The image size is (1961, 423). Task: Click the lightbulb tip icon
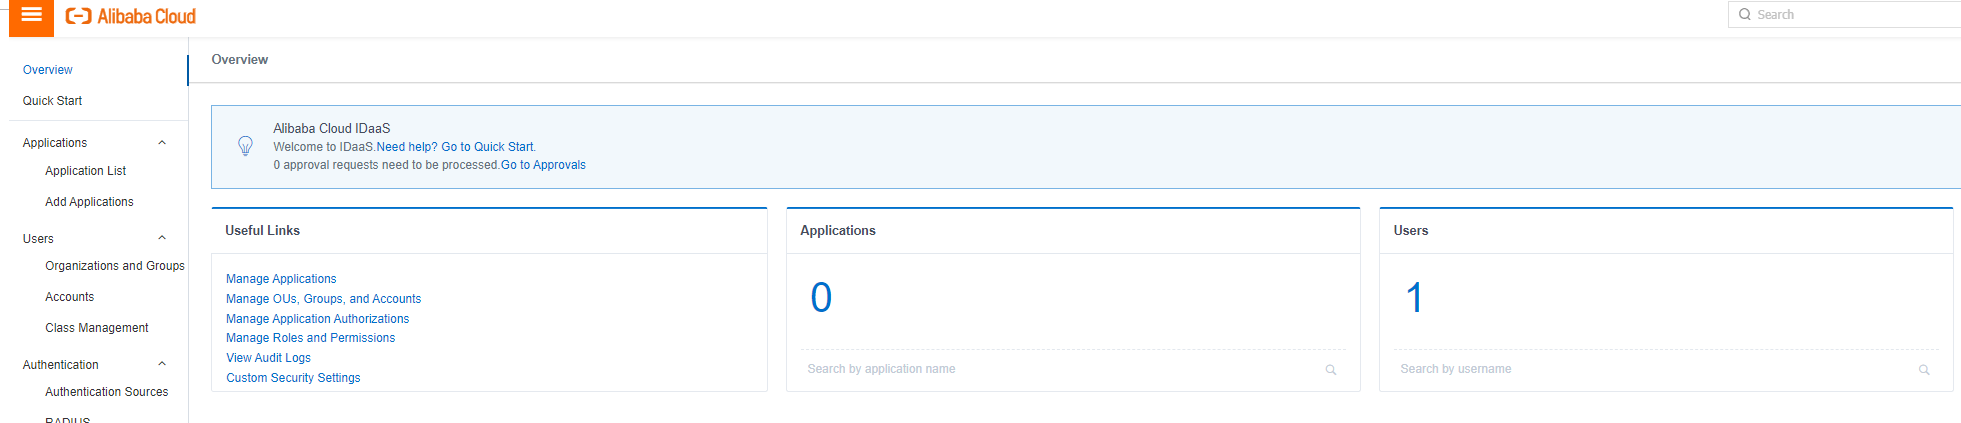click(x=245, y=146)
